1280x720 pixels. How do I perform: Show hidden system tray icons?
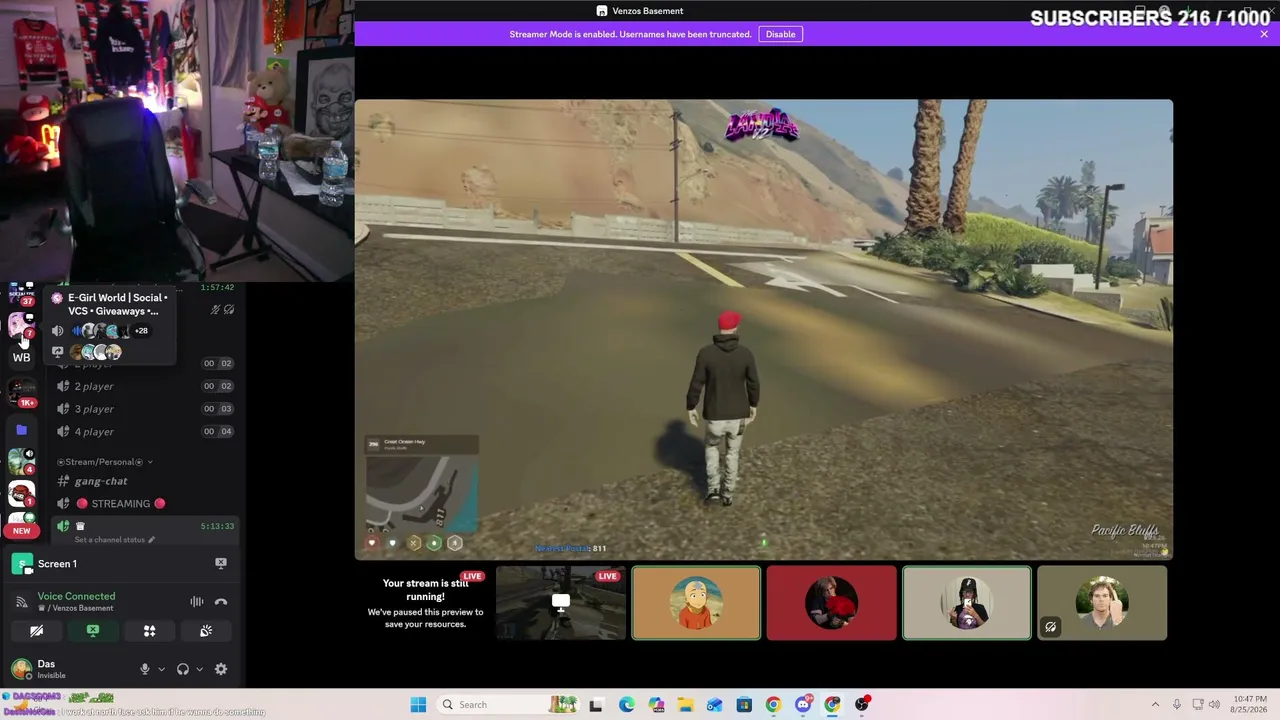[x=1155, y=705]
